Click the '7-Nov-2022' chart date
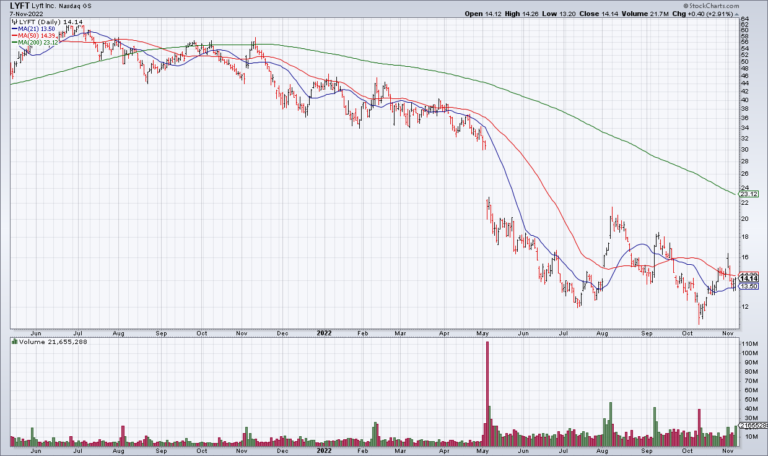 pyautogui.click(x=26, y=14)
